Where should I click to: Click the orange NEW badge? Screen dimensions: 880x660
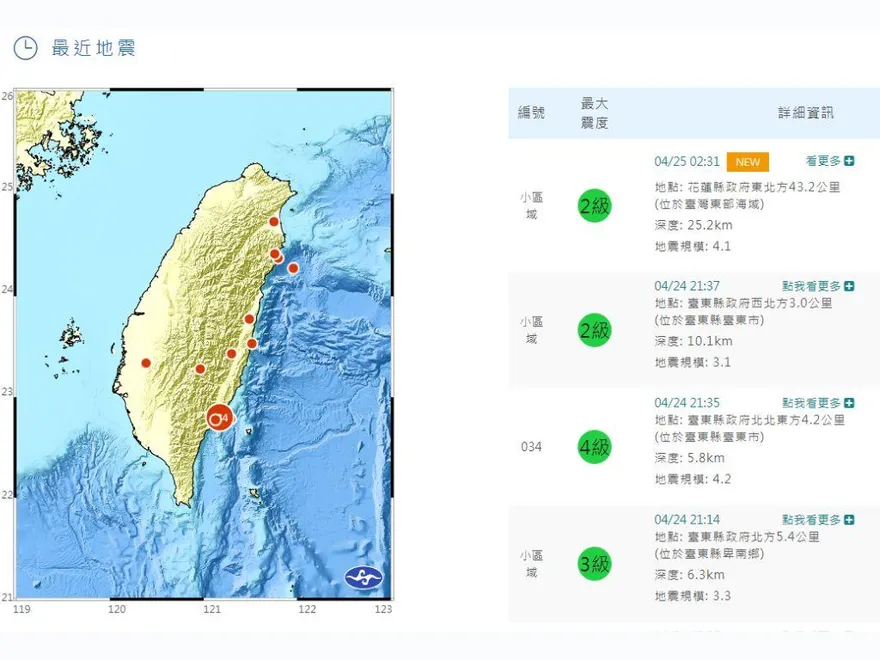(x=747, y=162)
